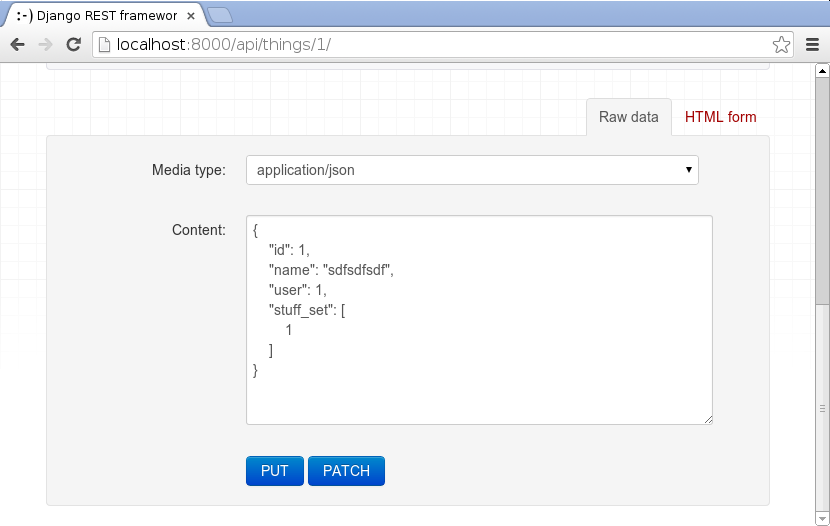Reload the current page

tap(73, 44)
